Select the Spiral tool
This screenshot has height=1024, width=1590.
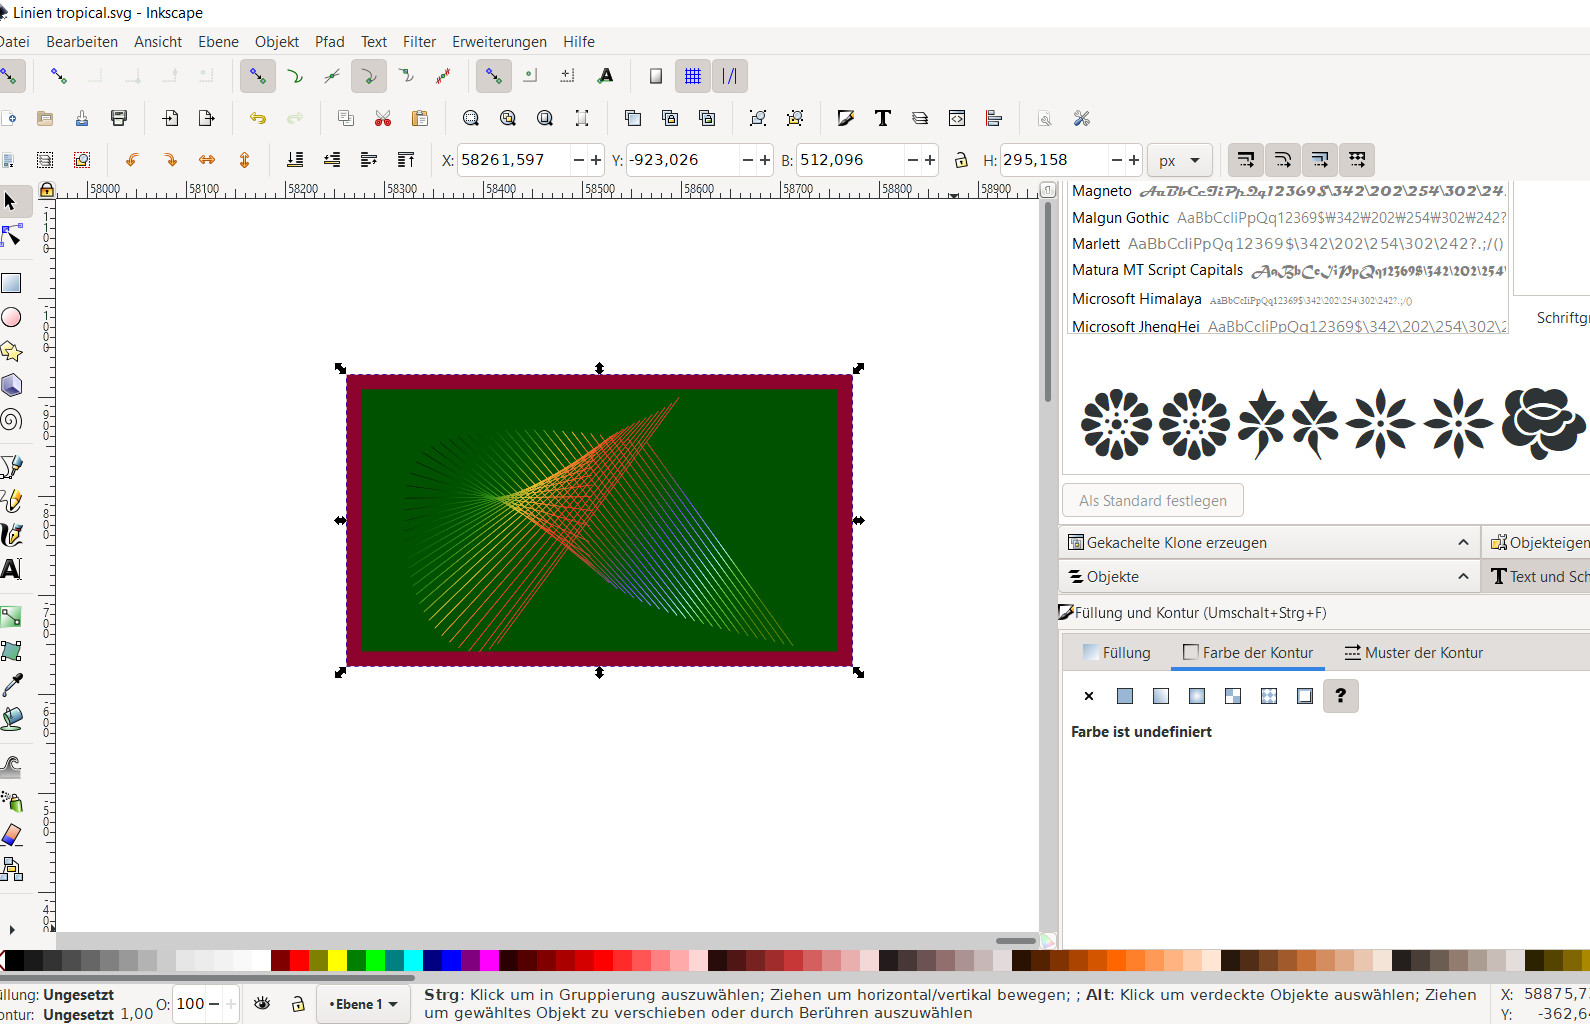(x=12, y=420)
